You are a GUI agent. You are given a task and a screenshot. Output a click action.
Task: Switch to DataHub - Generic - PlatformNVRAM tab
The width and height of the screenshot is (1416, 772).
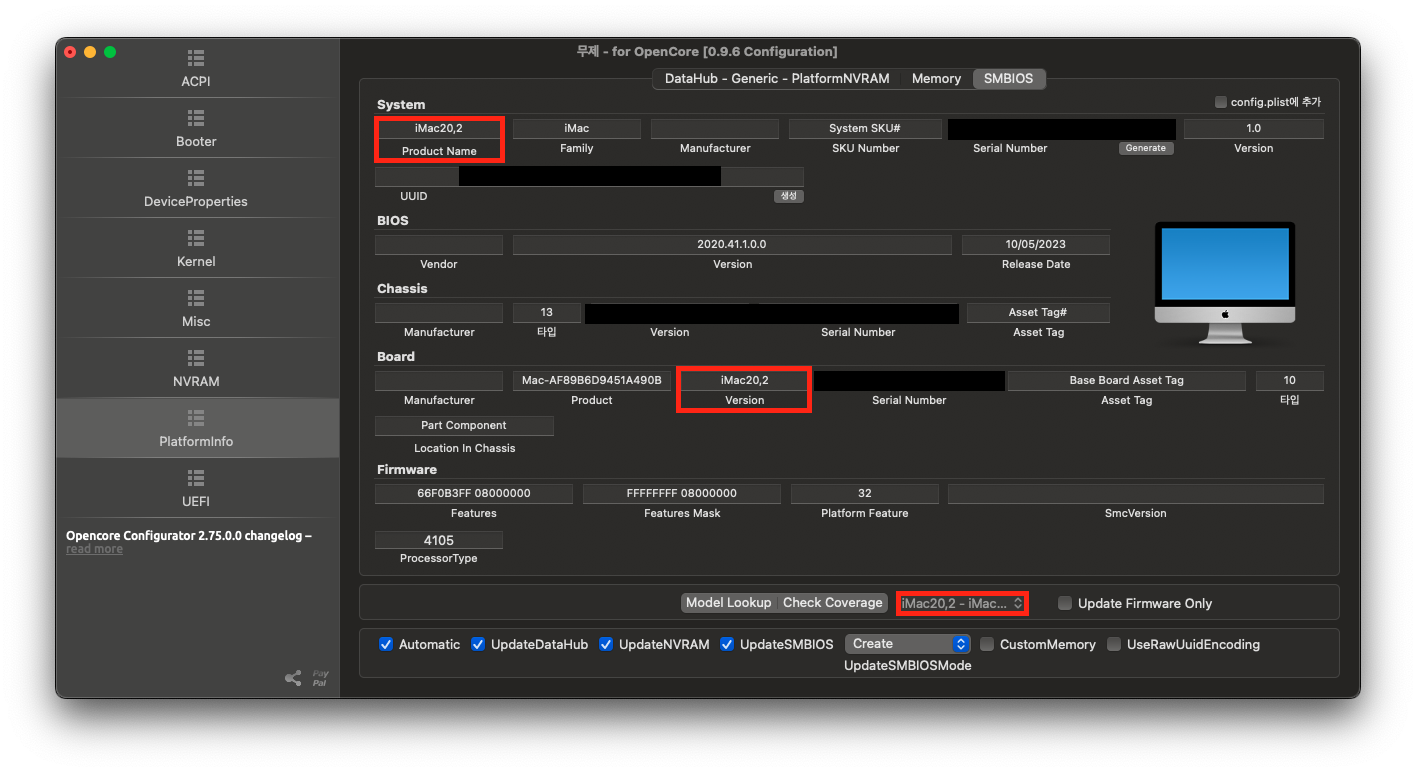[x=778, y=78]
